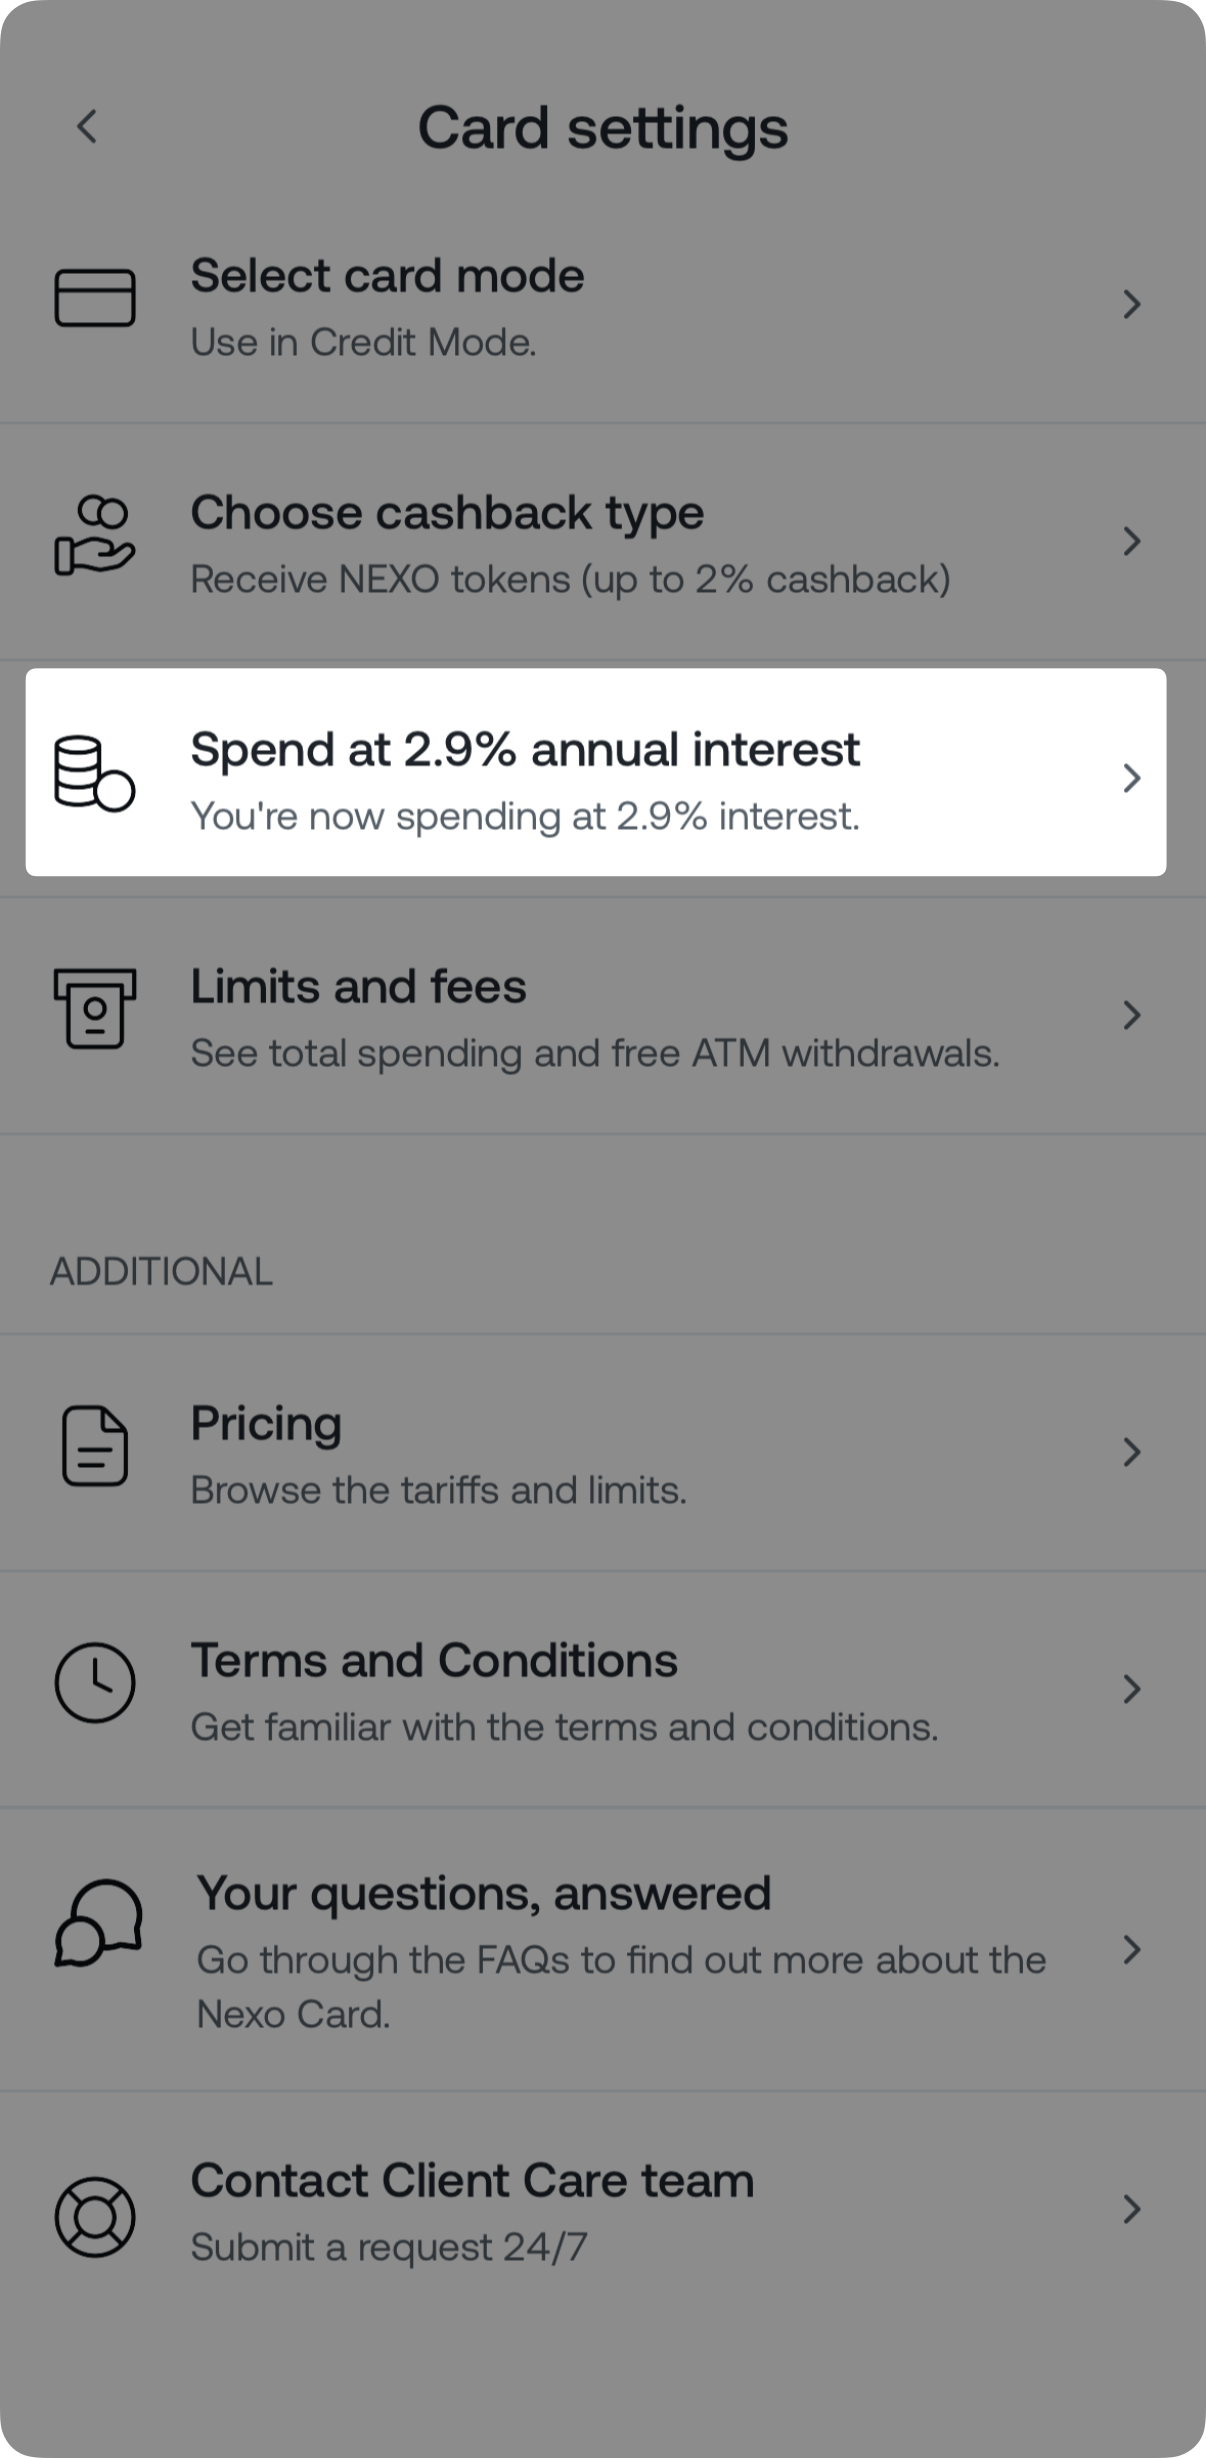The width and height of the screenshot is (1206, 2458).
Task: Expand the Limits and fees chevron
Action: click(1131, 1015)
